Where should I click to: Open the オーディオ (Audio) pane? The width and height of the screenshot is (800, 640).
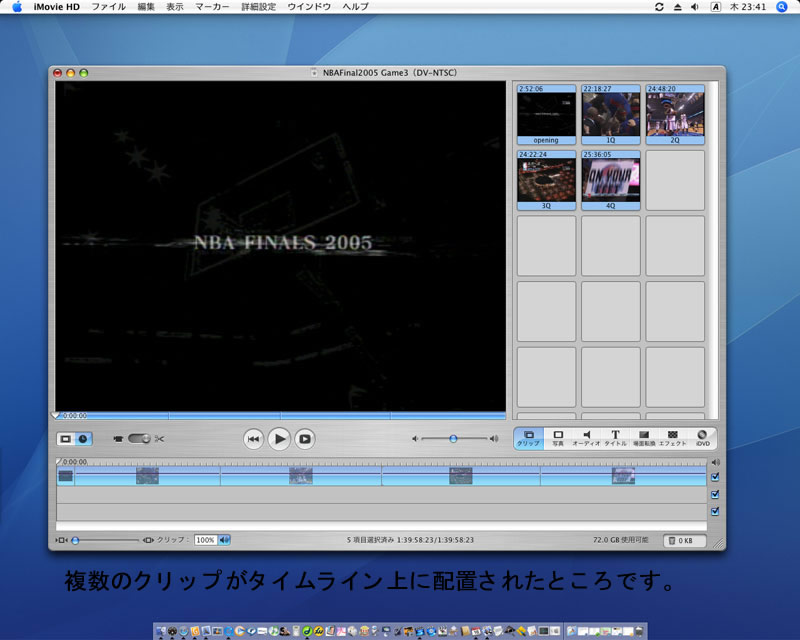586,438
